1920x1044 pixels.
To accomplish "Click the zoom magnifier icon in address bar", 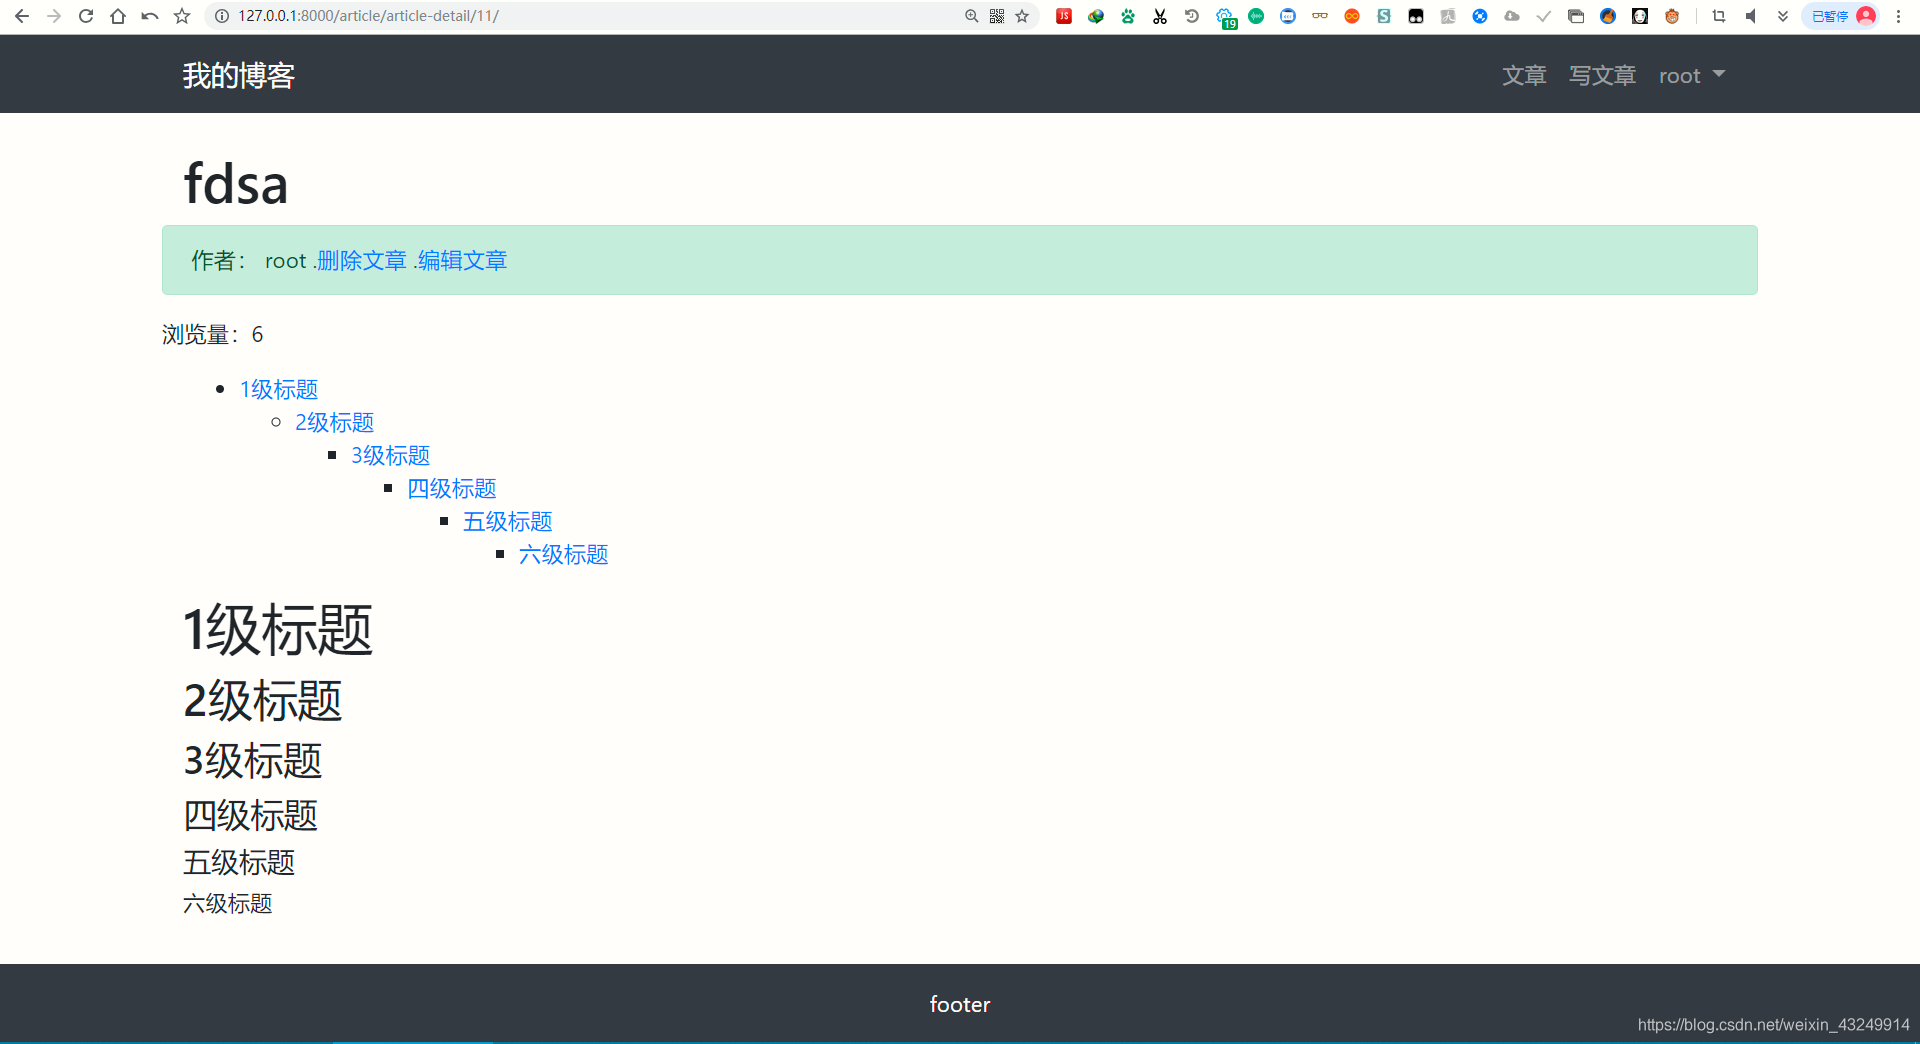I will (x=971, y=16).
